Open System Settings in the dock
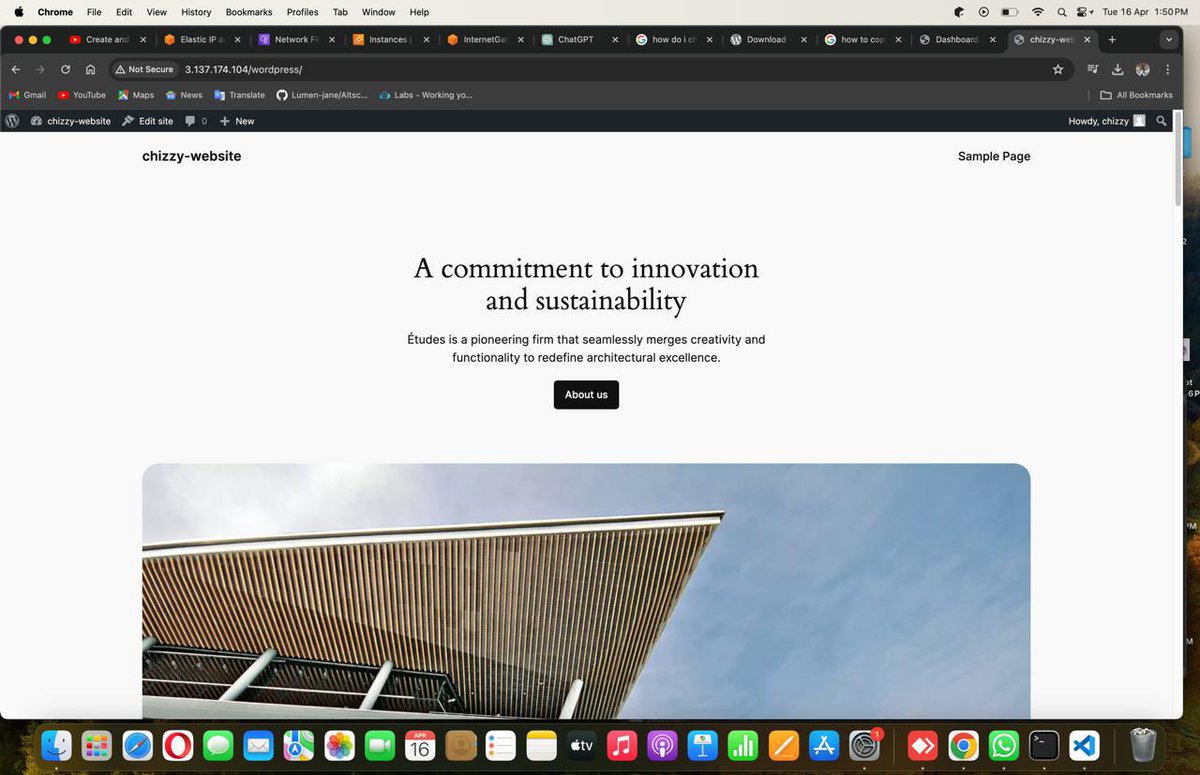 864,745
